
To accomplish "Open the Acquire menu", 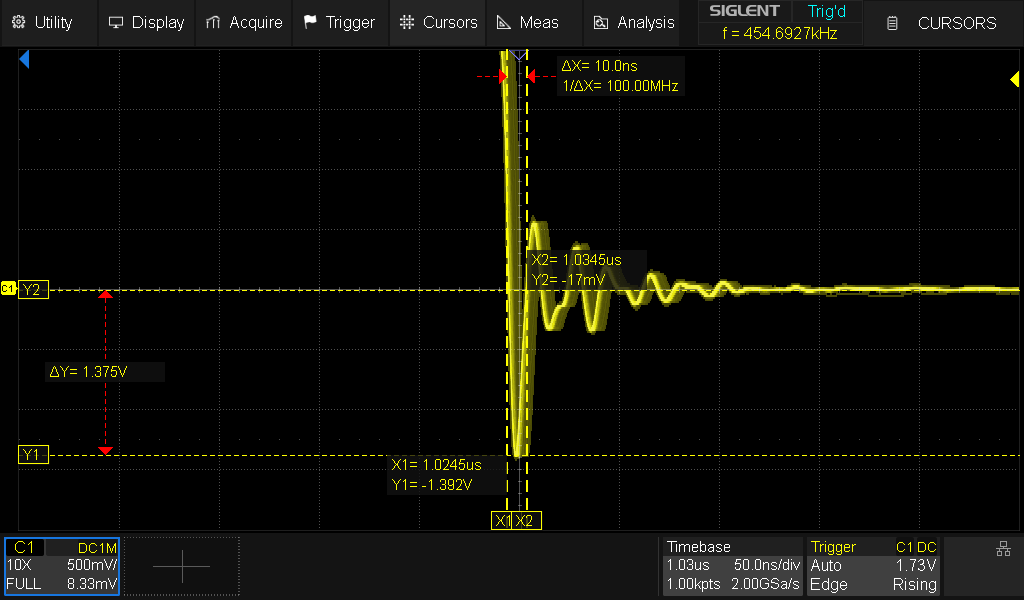I will (x=243, y=22).
